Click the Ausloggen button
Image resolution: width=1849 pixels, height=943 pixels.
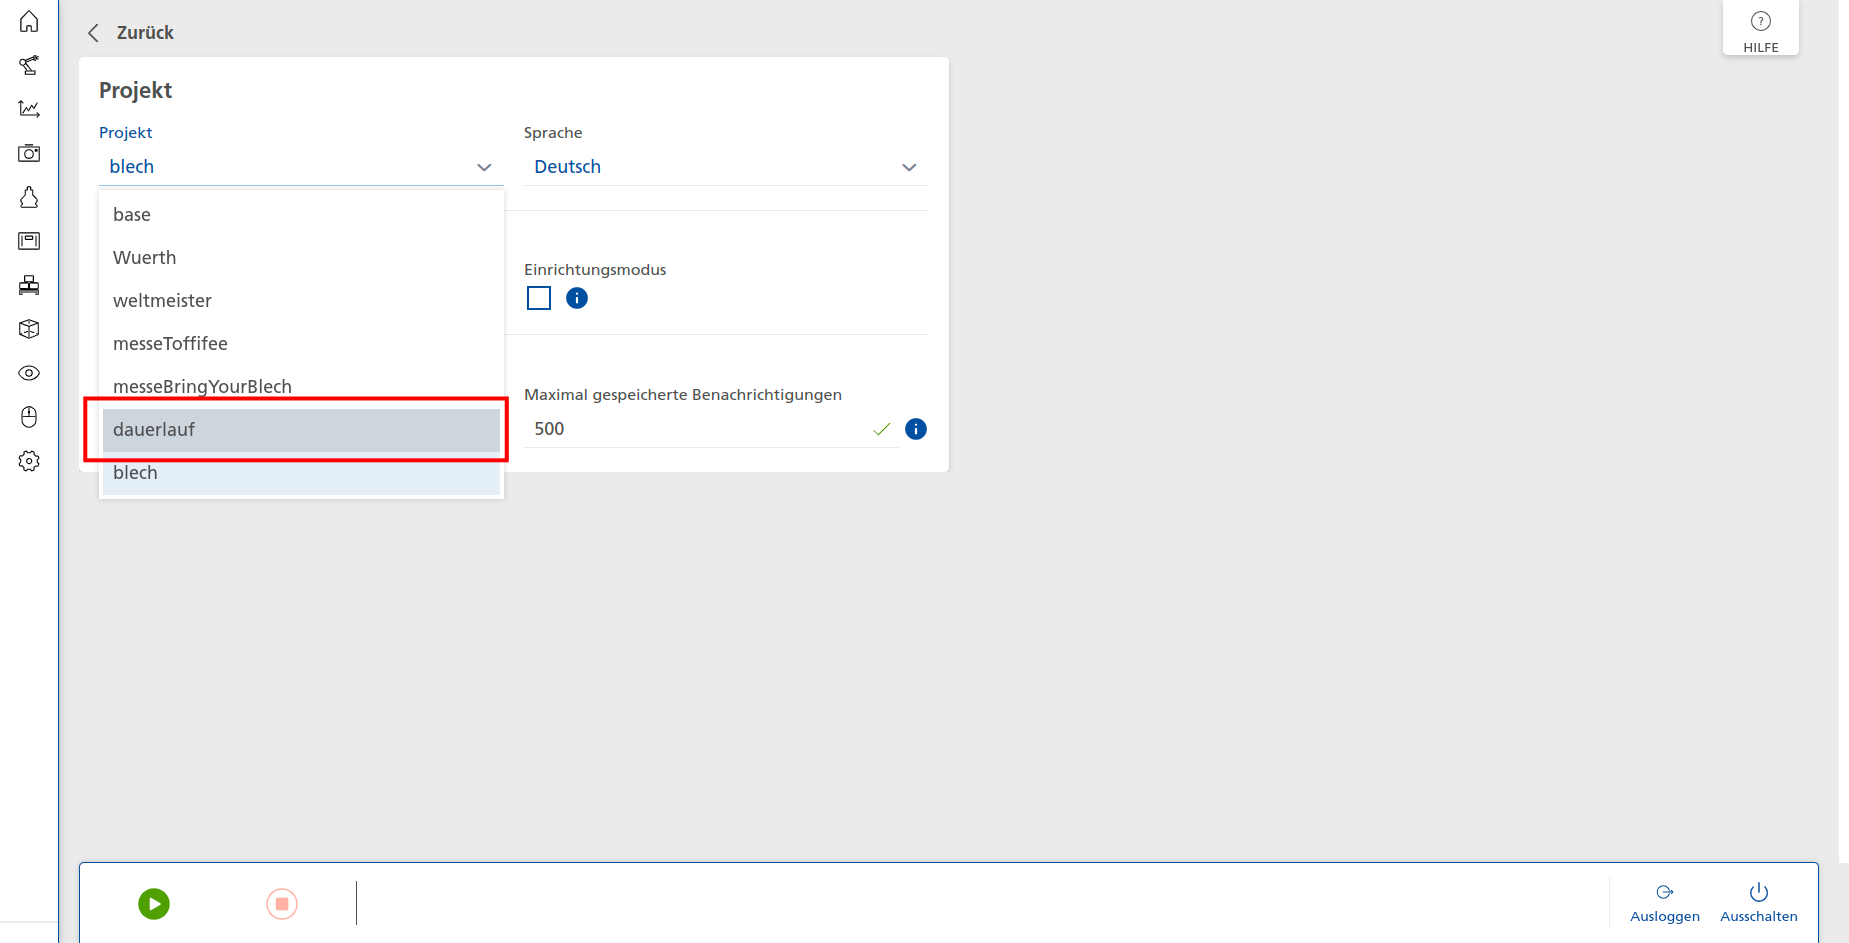click(x=1664, y=903)
